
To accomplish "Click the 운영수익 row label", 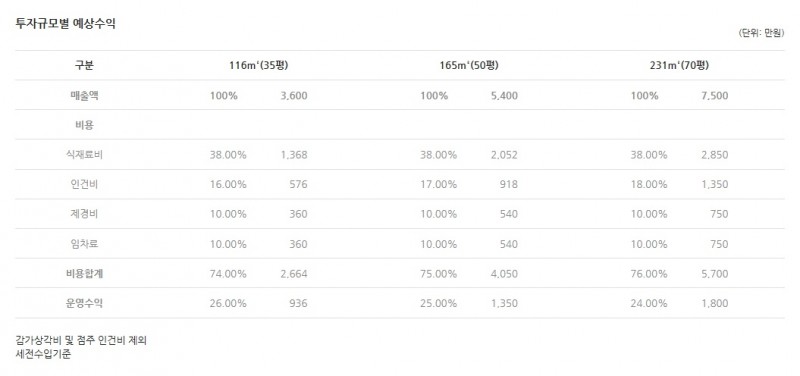I will (x=84, y=303).
